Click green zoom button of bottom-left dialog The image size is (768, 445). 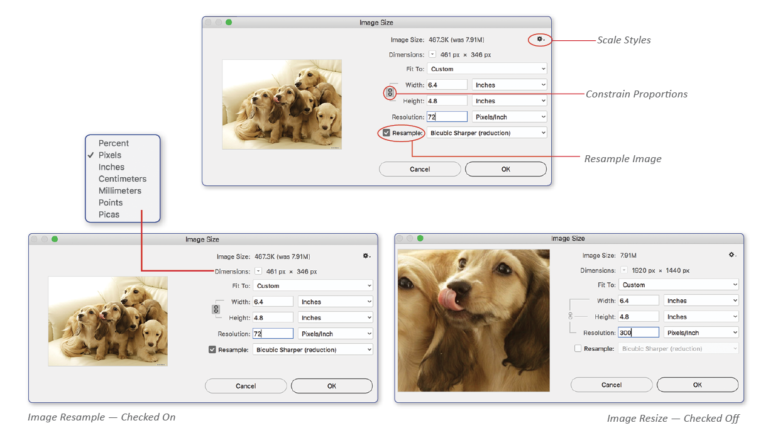54,239
